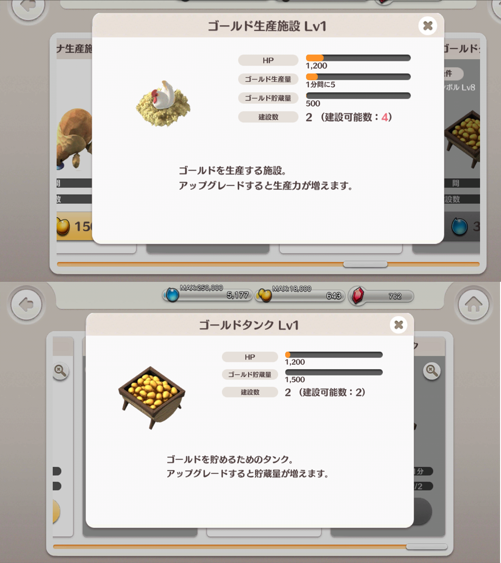This screenshot has width=501, height=563.
Task: Click the blue orb price button at right
Action: [462, 227]
